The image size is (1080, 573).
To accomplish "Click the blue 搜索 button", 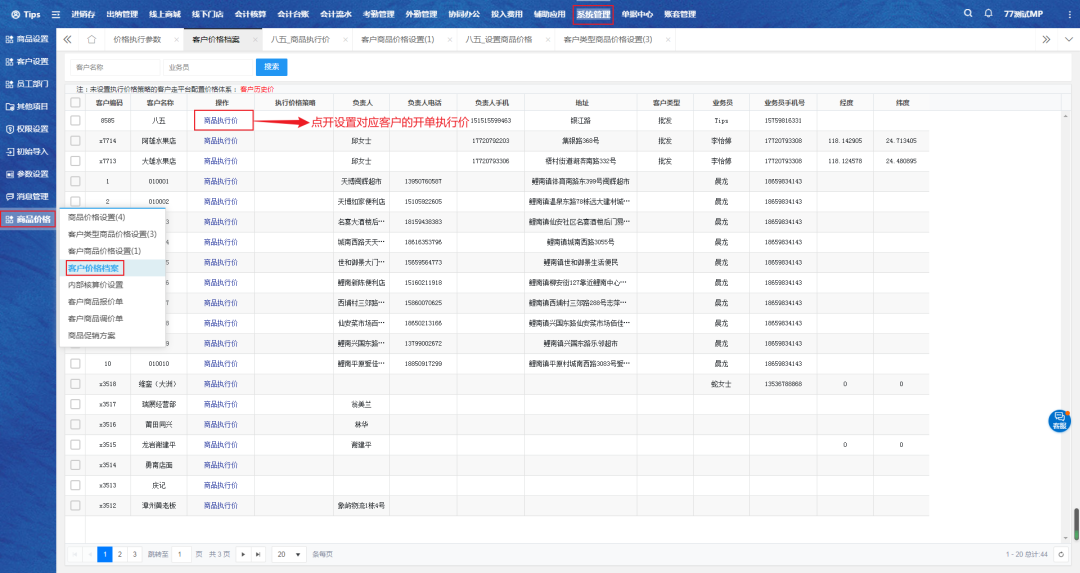I will click(x=271, y=67).
